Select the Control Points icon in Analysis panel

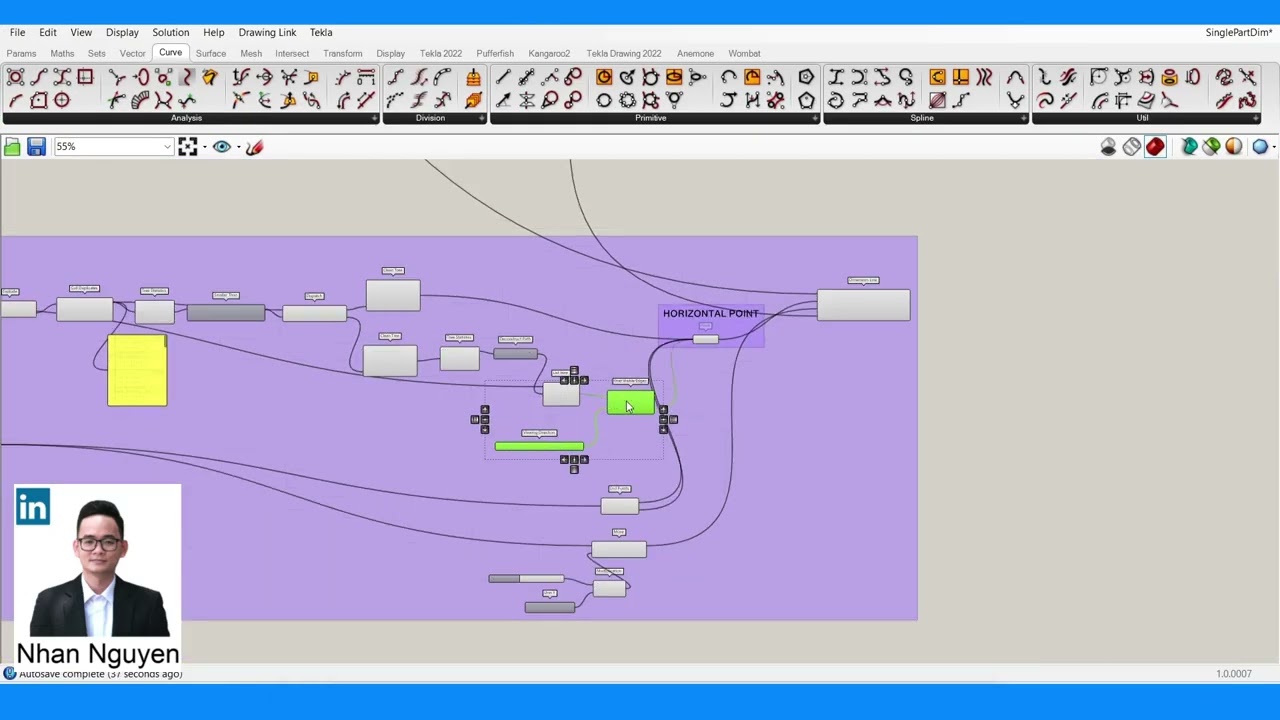click(15, 77)
